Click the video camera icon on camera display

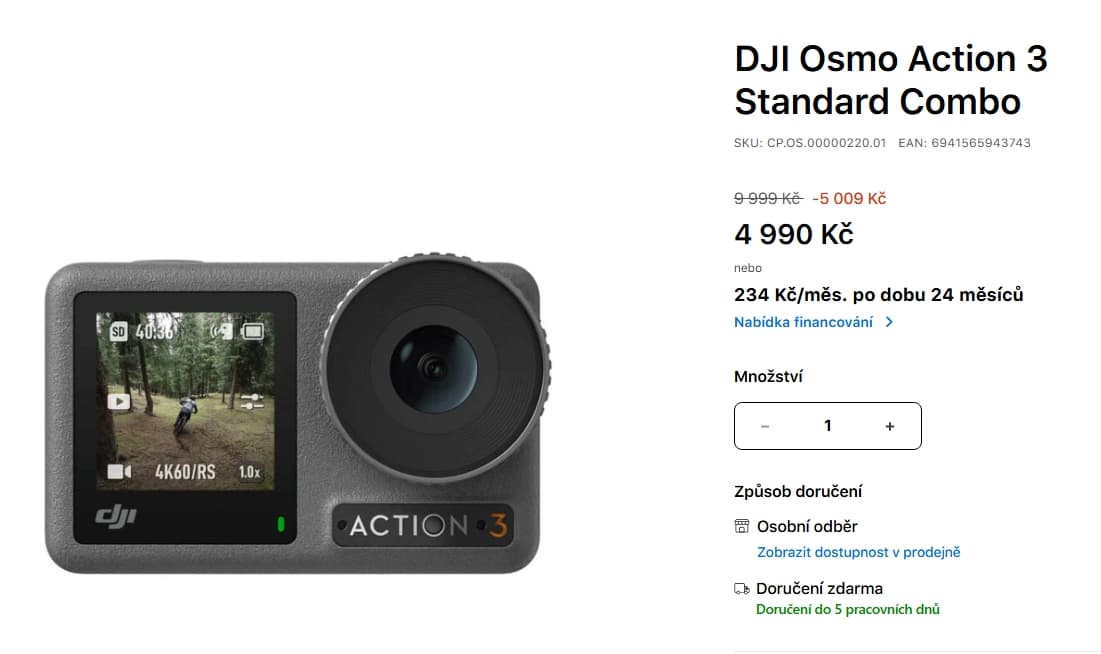click(119, 471)
